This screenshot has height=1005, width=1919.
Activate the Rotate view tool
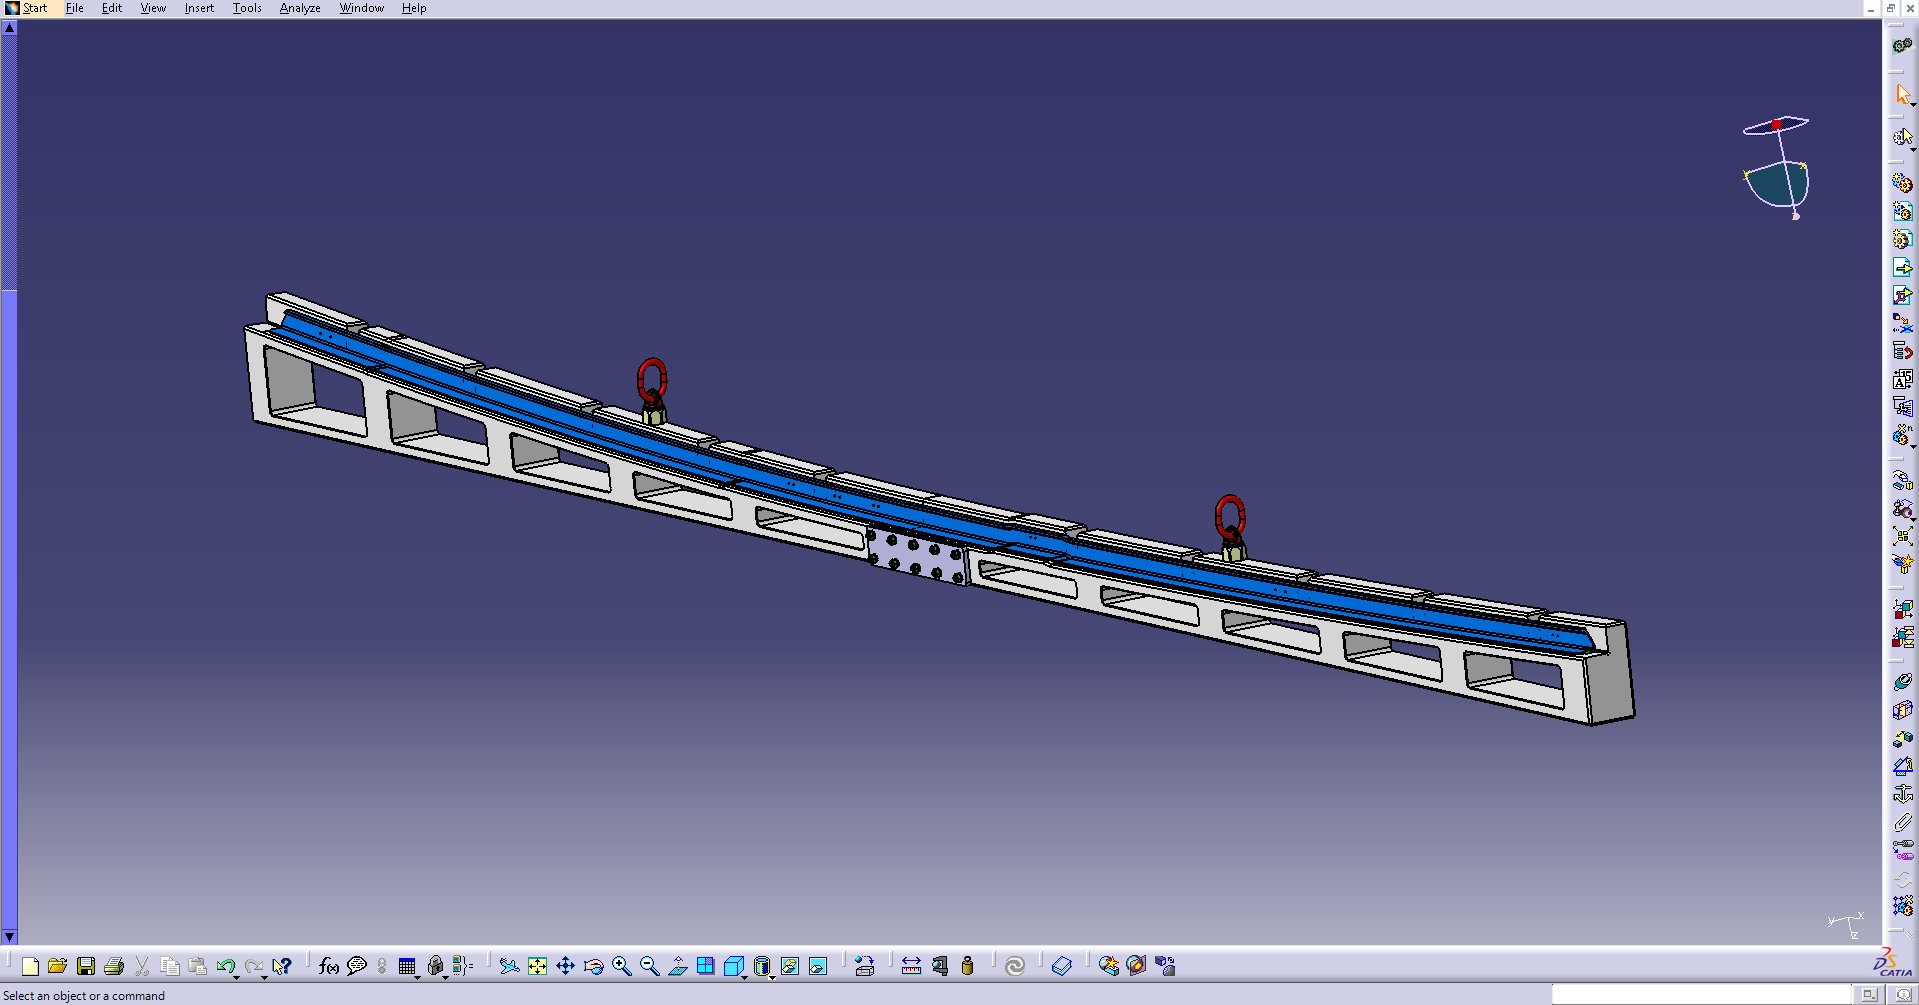pos(594,966)
